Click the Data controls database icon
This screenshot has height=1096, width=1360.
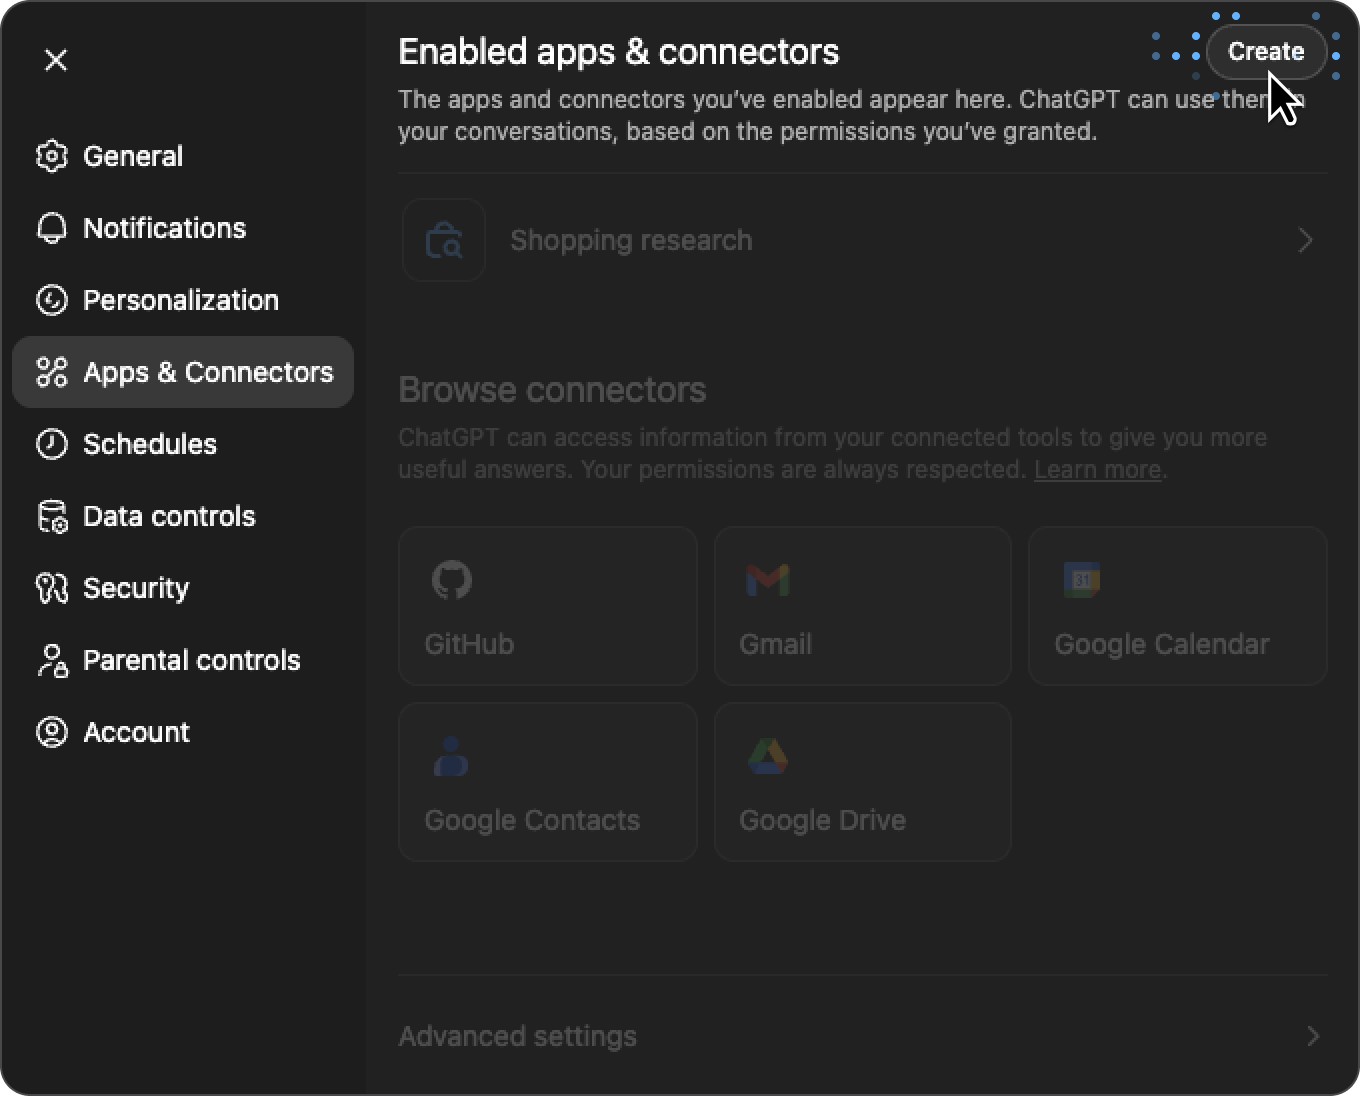click(52, 516)
